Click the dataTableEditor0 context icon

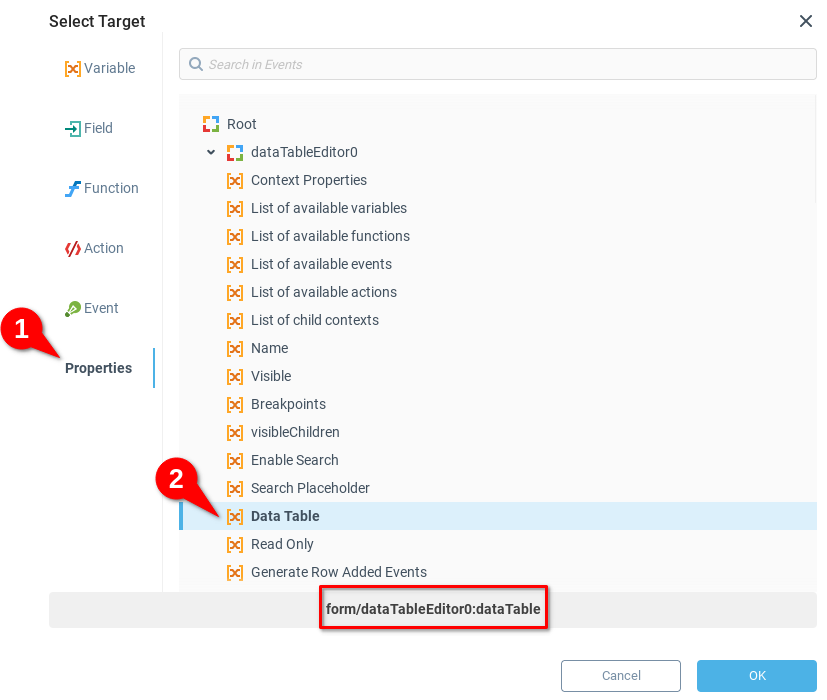235,152
